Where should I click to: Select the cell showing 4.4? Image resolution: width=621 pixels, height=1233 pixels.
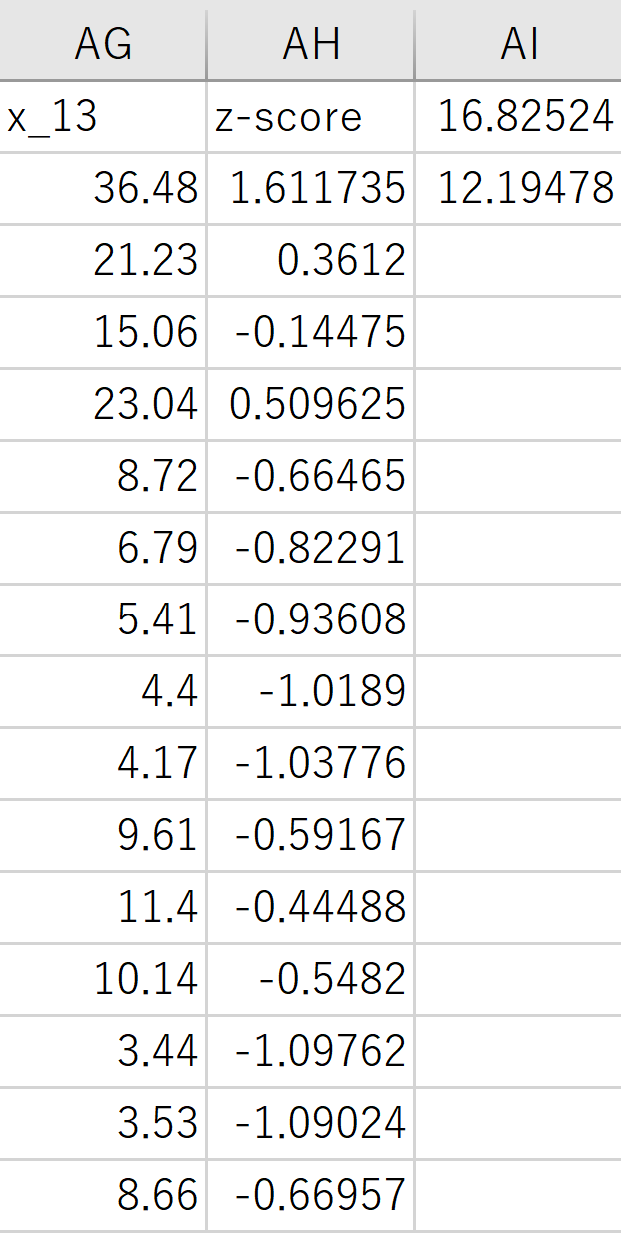point(103,692)
